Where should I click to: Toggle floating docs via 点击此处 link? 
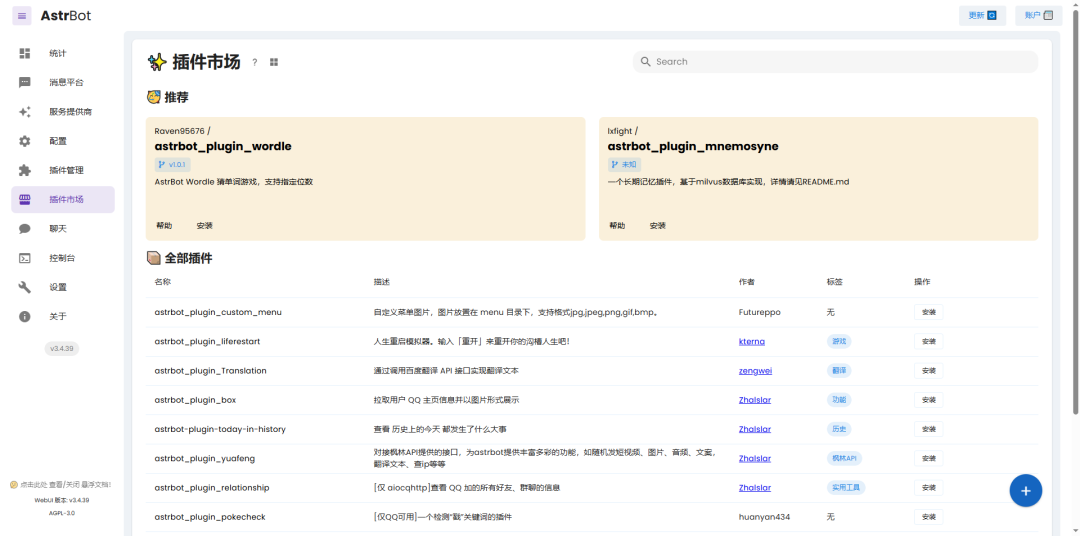tap(61, 485)
